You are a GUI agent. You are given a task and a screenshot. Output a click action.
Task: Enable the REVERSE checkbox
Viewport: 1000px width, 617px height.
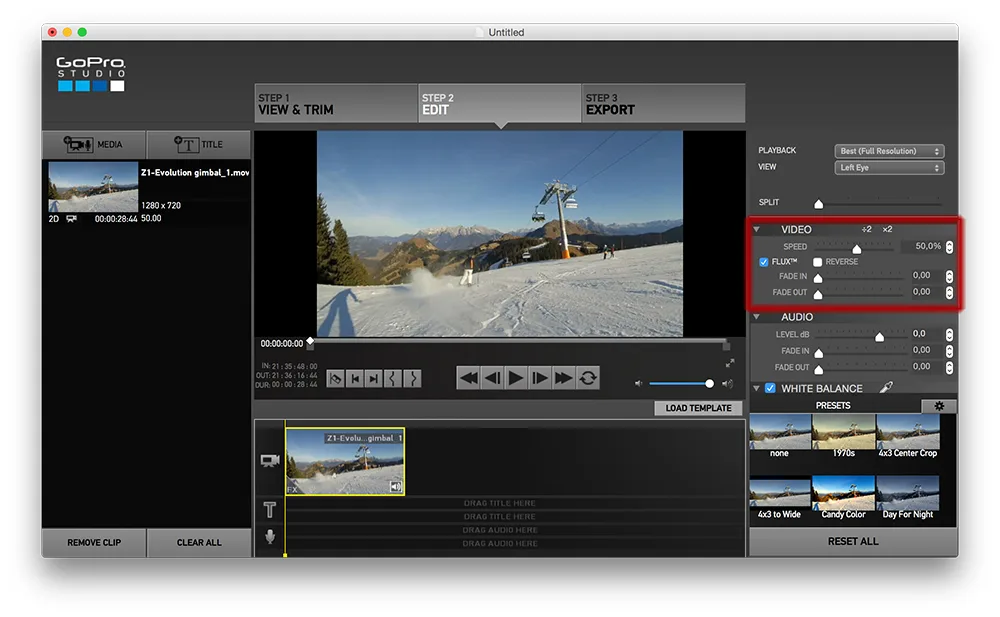[817, 262]
